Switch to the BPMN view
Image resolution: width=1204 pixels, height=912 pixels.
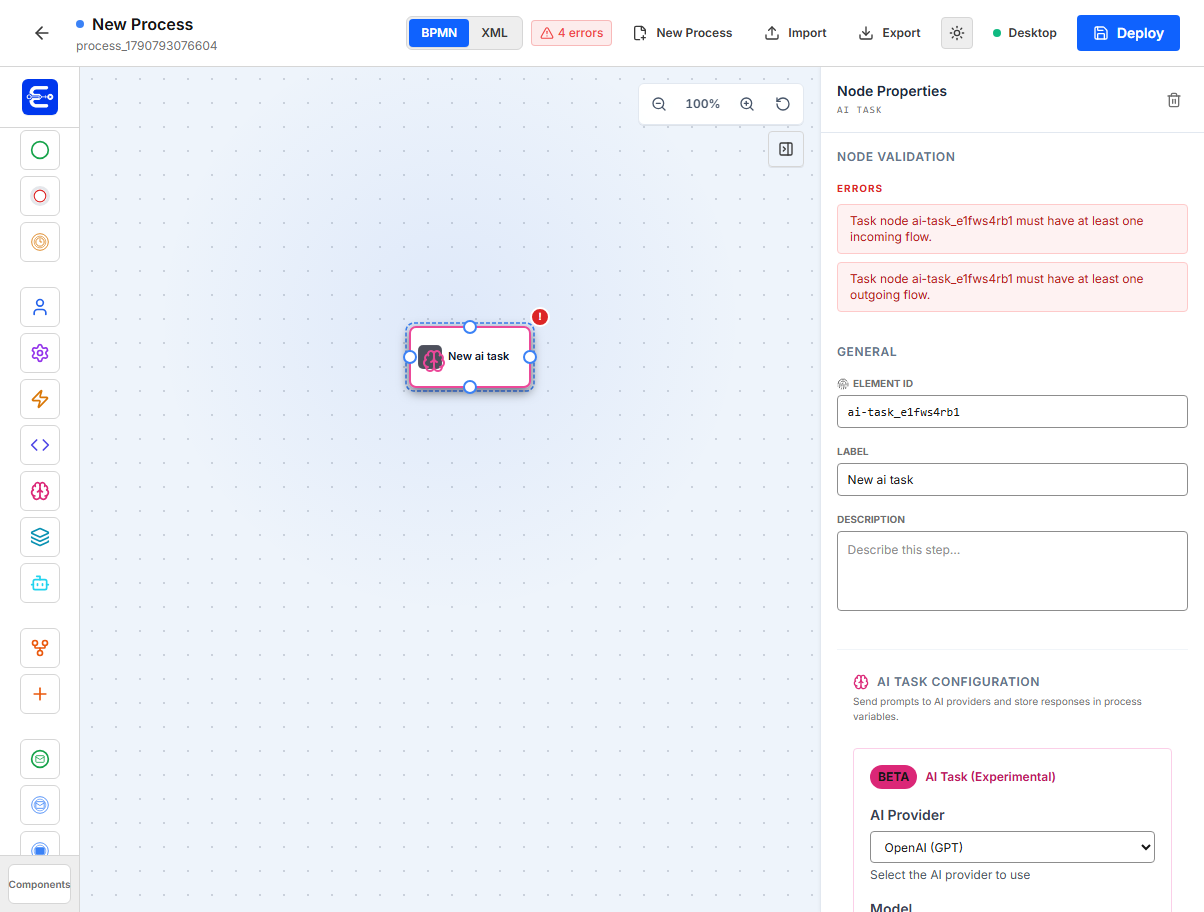tap(439, 33)
